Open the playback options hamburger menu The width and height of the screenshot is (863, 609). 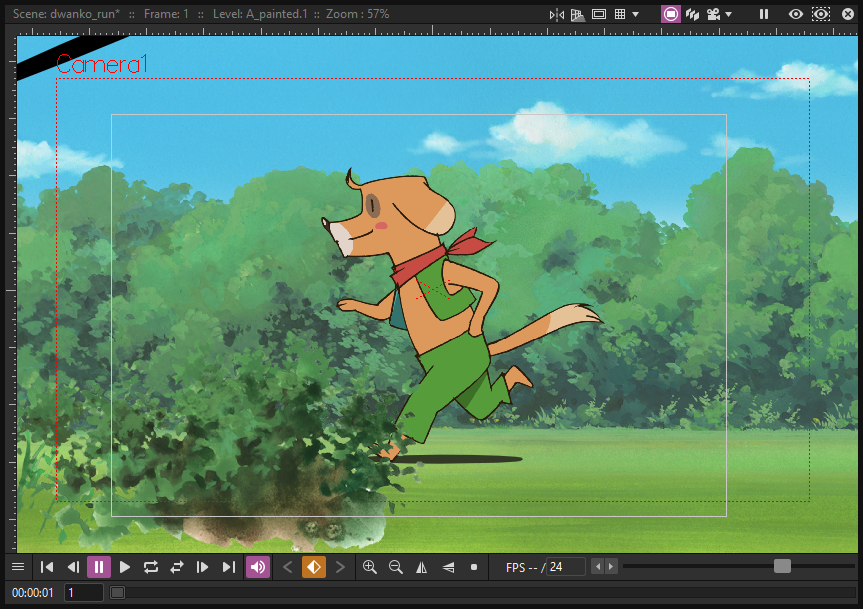[x=18, y=567]
